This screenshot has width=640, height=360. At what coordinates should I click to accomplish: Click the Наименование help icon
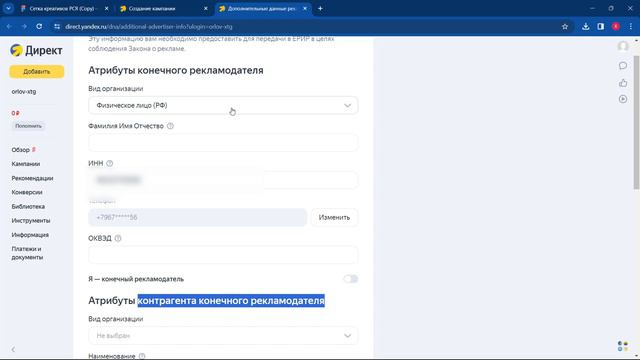142,356
